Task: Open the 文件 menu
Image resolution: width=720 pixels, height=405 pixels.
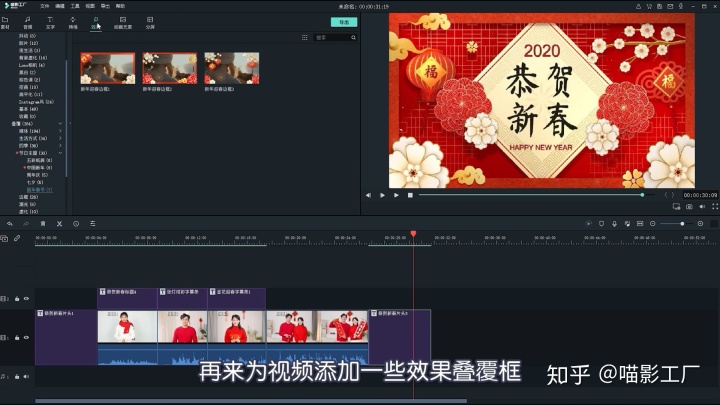Action: click(45, 6)
